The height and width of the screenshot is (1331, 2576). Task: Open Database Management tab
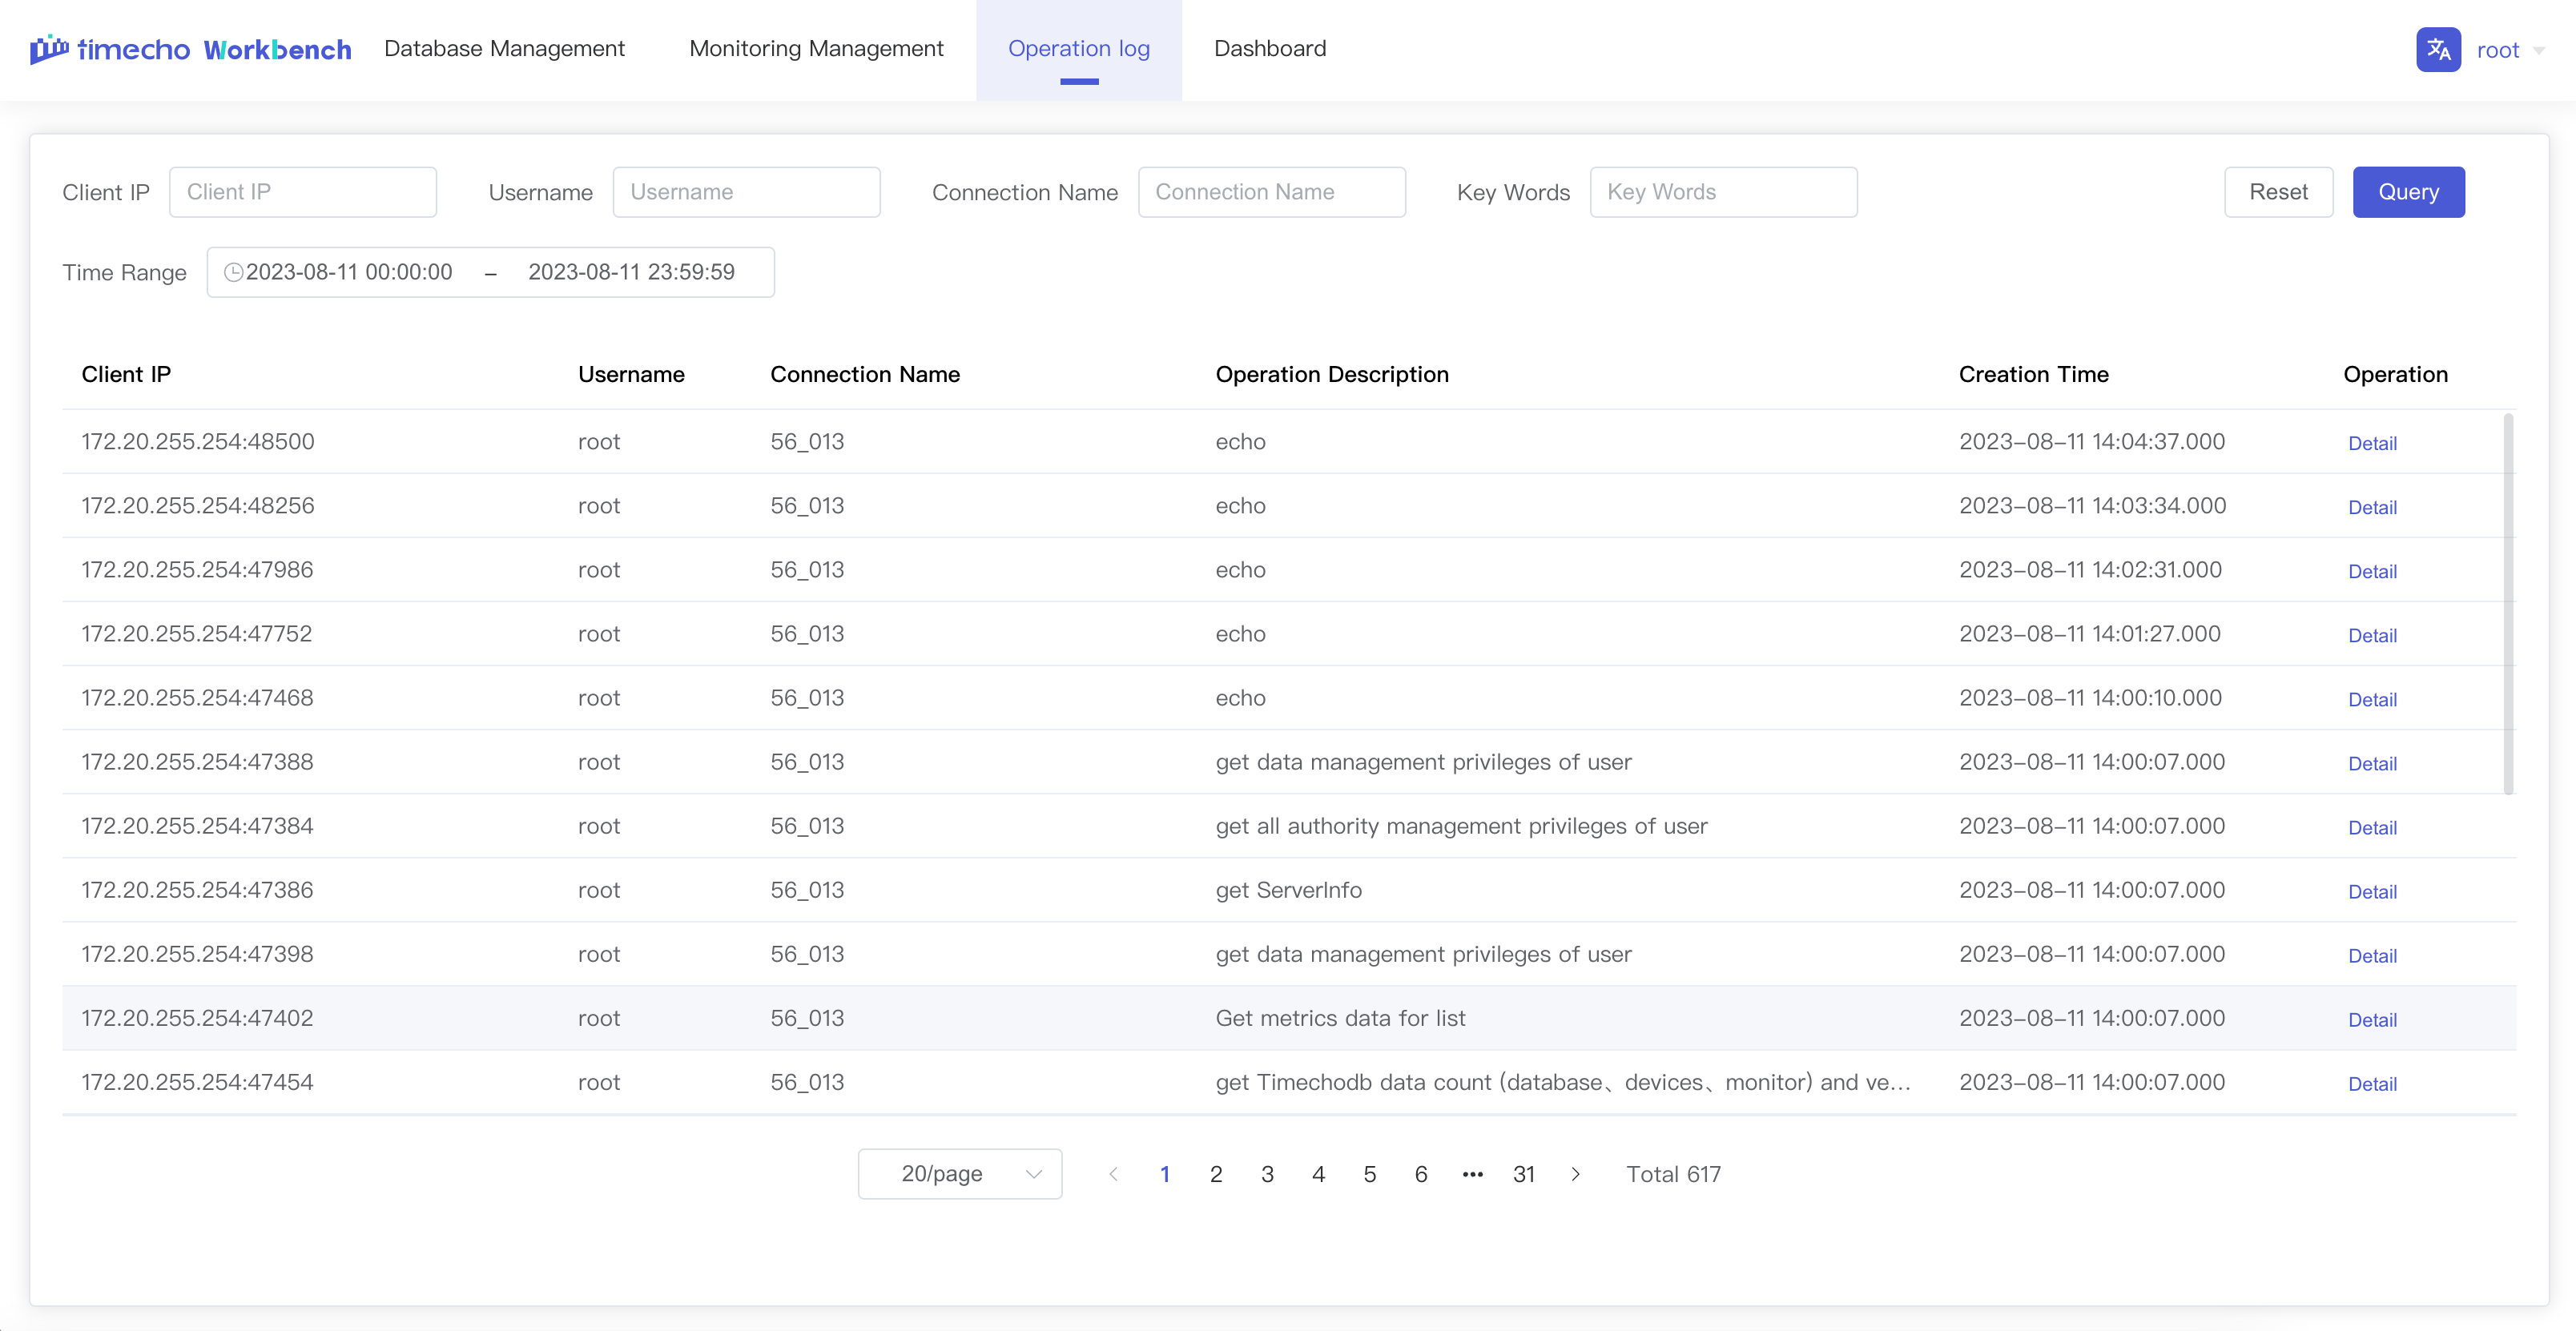504,48
